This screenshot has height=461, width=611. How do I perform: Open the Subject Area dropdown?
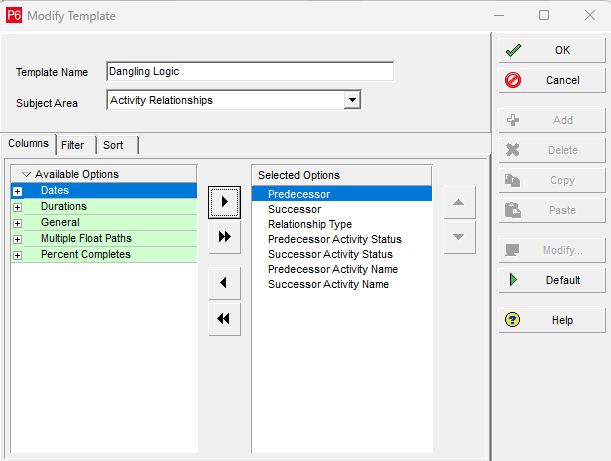click(x=351, y=100)
